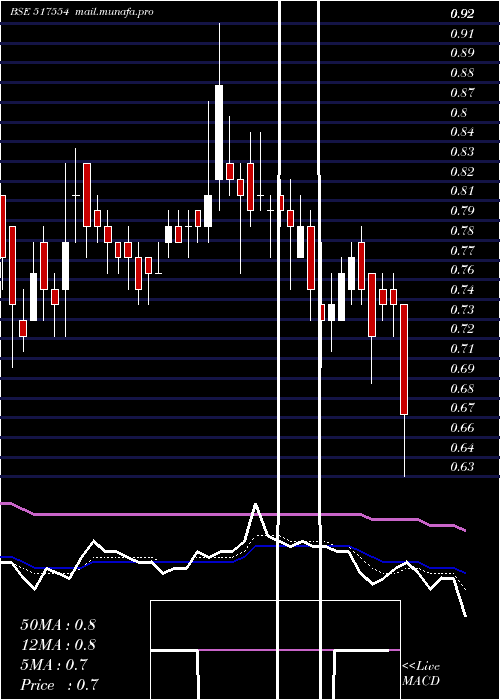Click the 0.77 price axis label
Image resolution: width=500 pixels, height=700 pixels.
click(462, 250)
